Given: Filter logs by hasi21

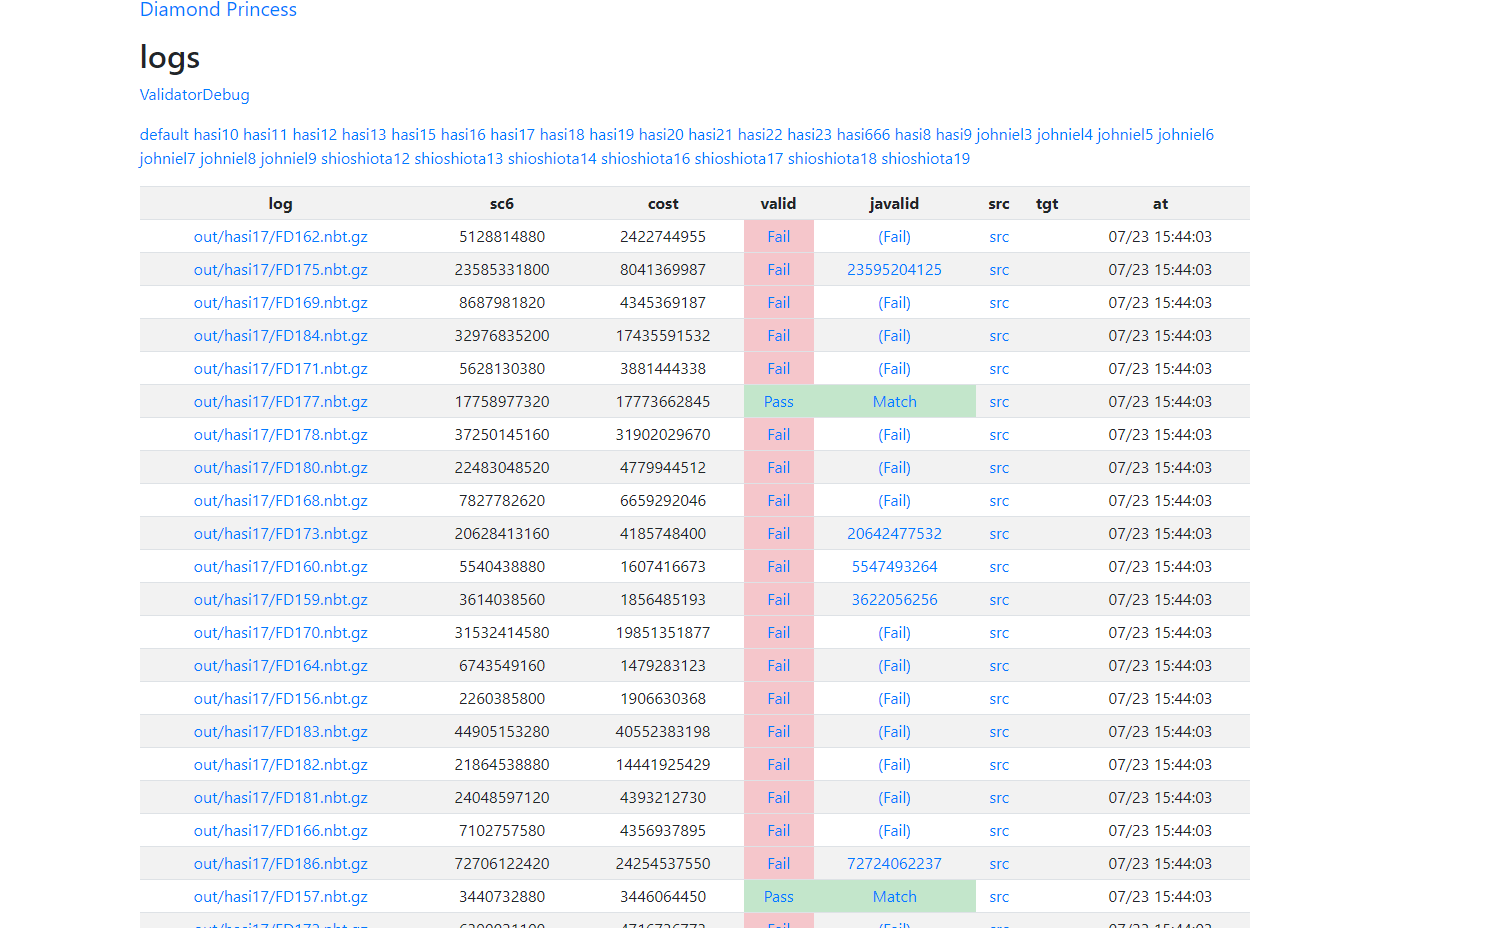Looking at the screenshot, I should (710, 135).
